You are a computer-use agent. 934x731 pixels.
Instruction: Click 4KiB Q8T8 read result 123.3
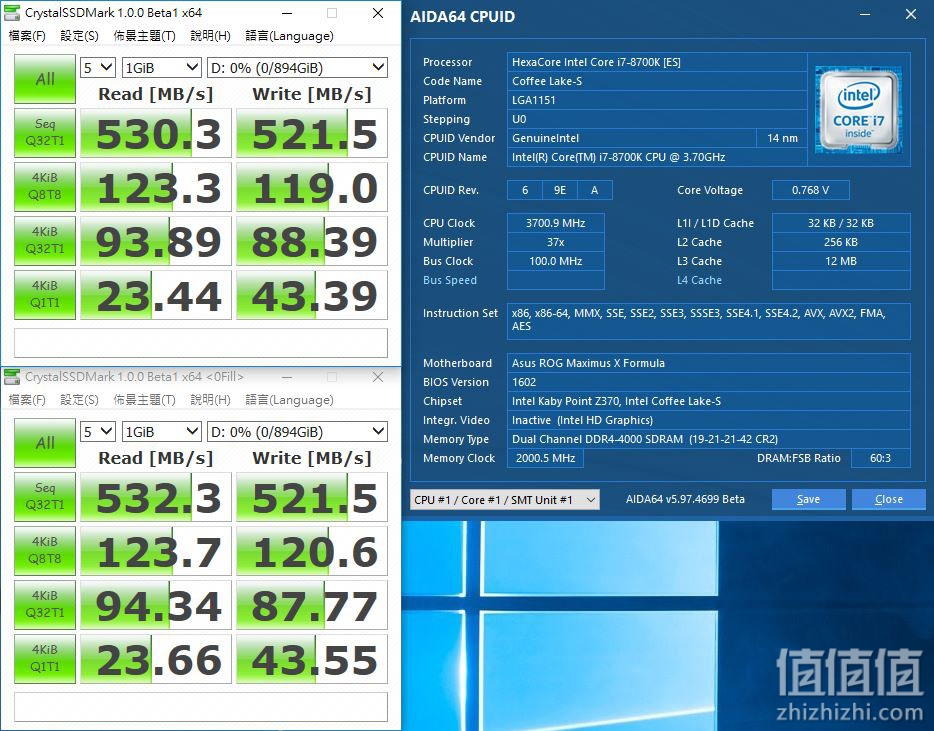tap(155, 186)
